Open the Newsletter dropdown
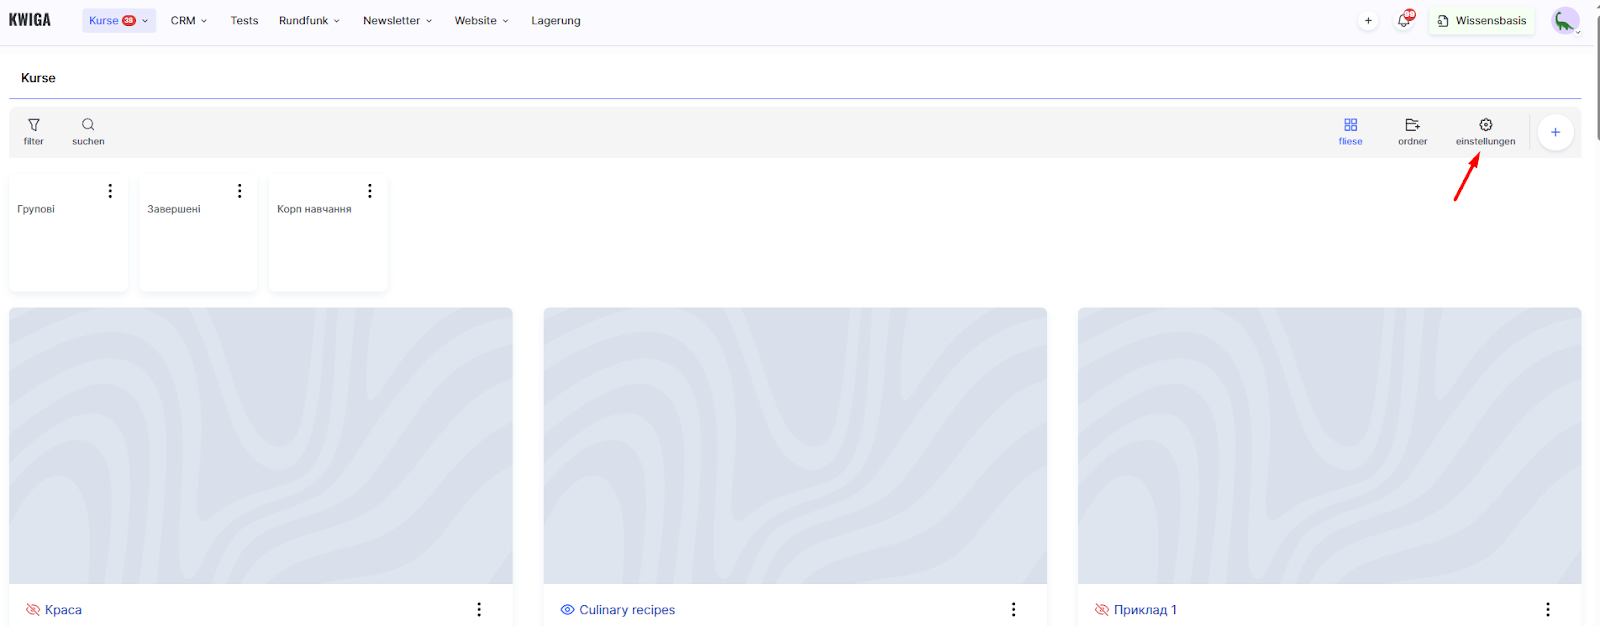 tap(397, 20)
